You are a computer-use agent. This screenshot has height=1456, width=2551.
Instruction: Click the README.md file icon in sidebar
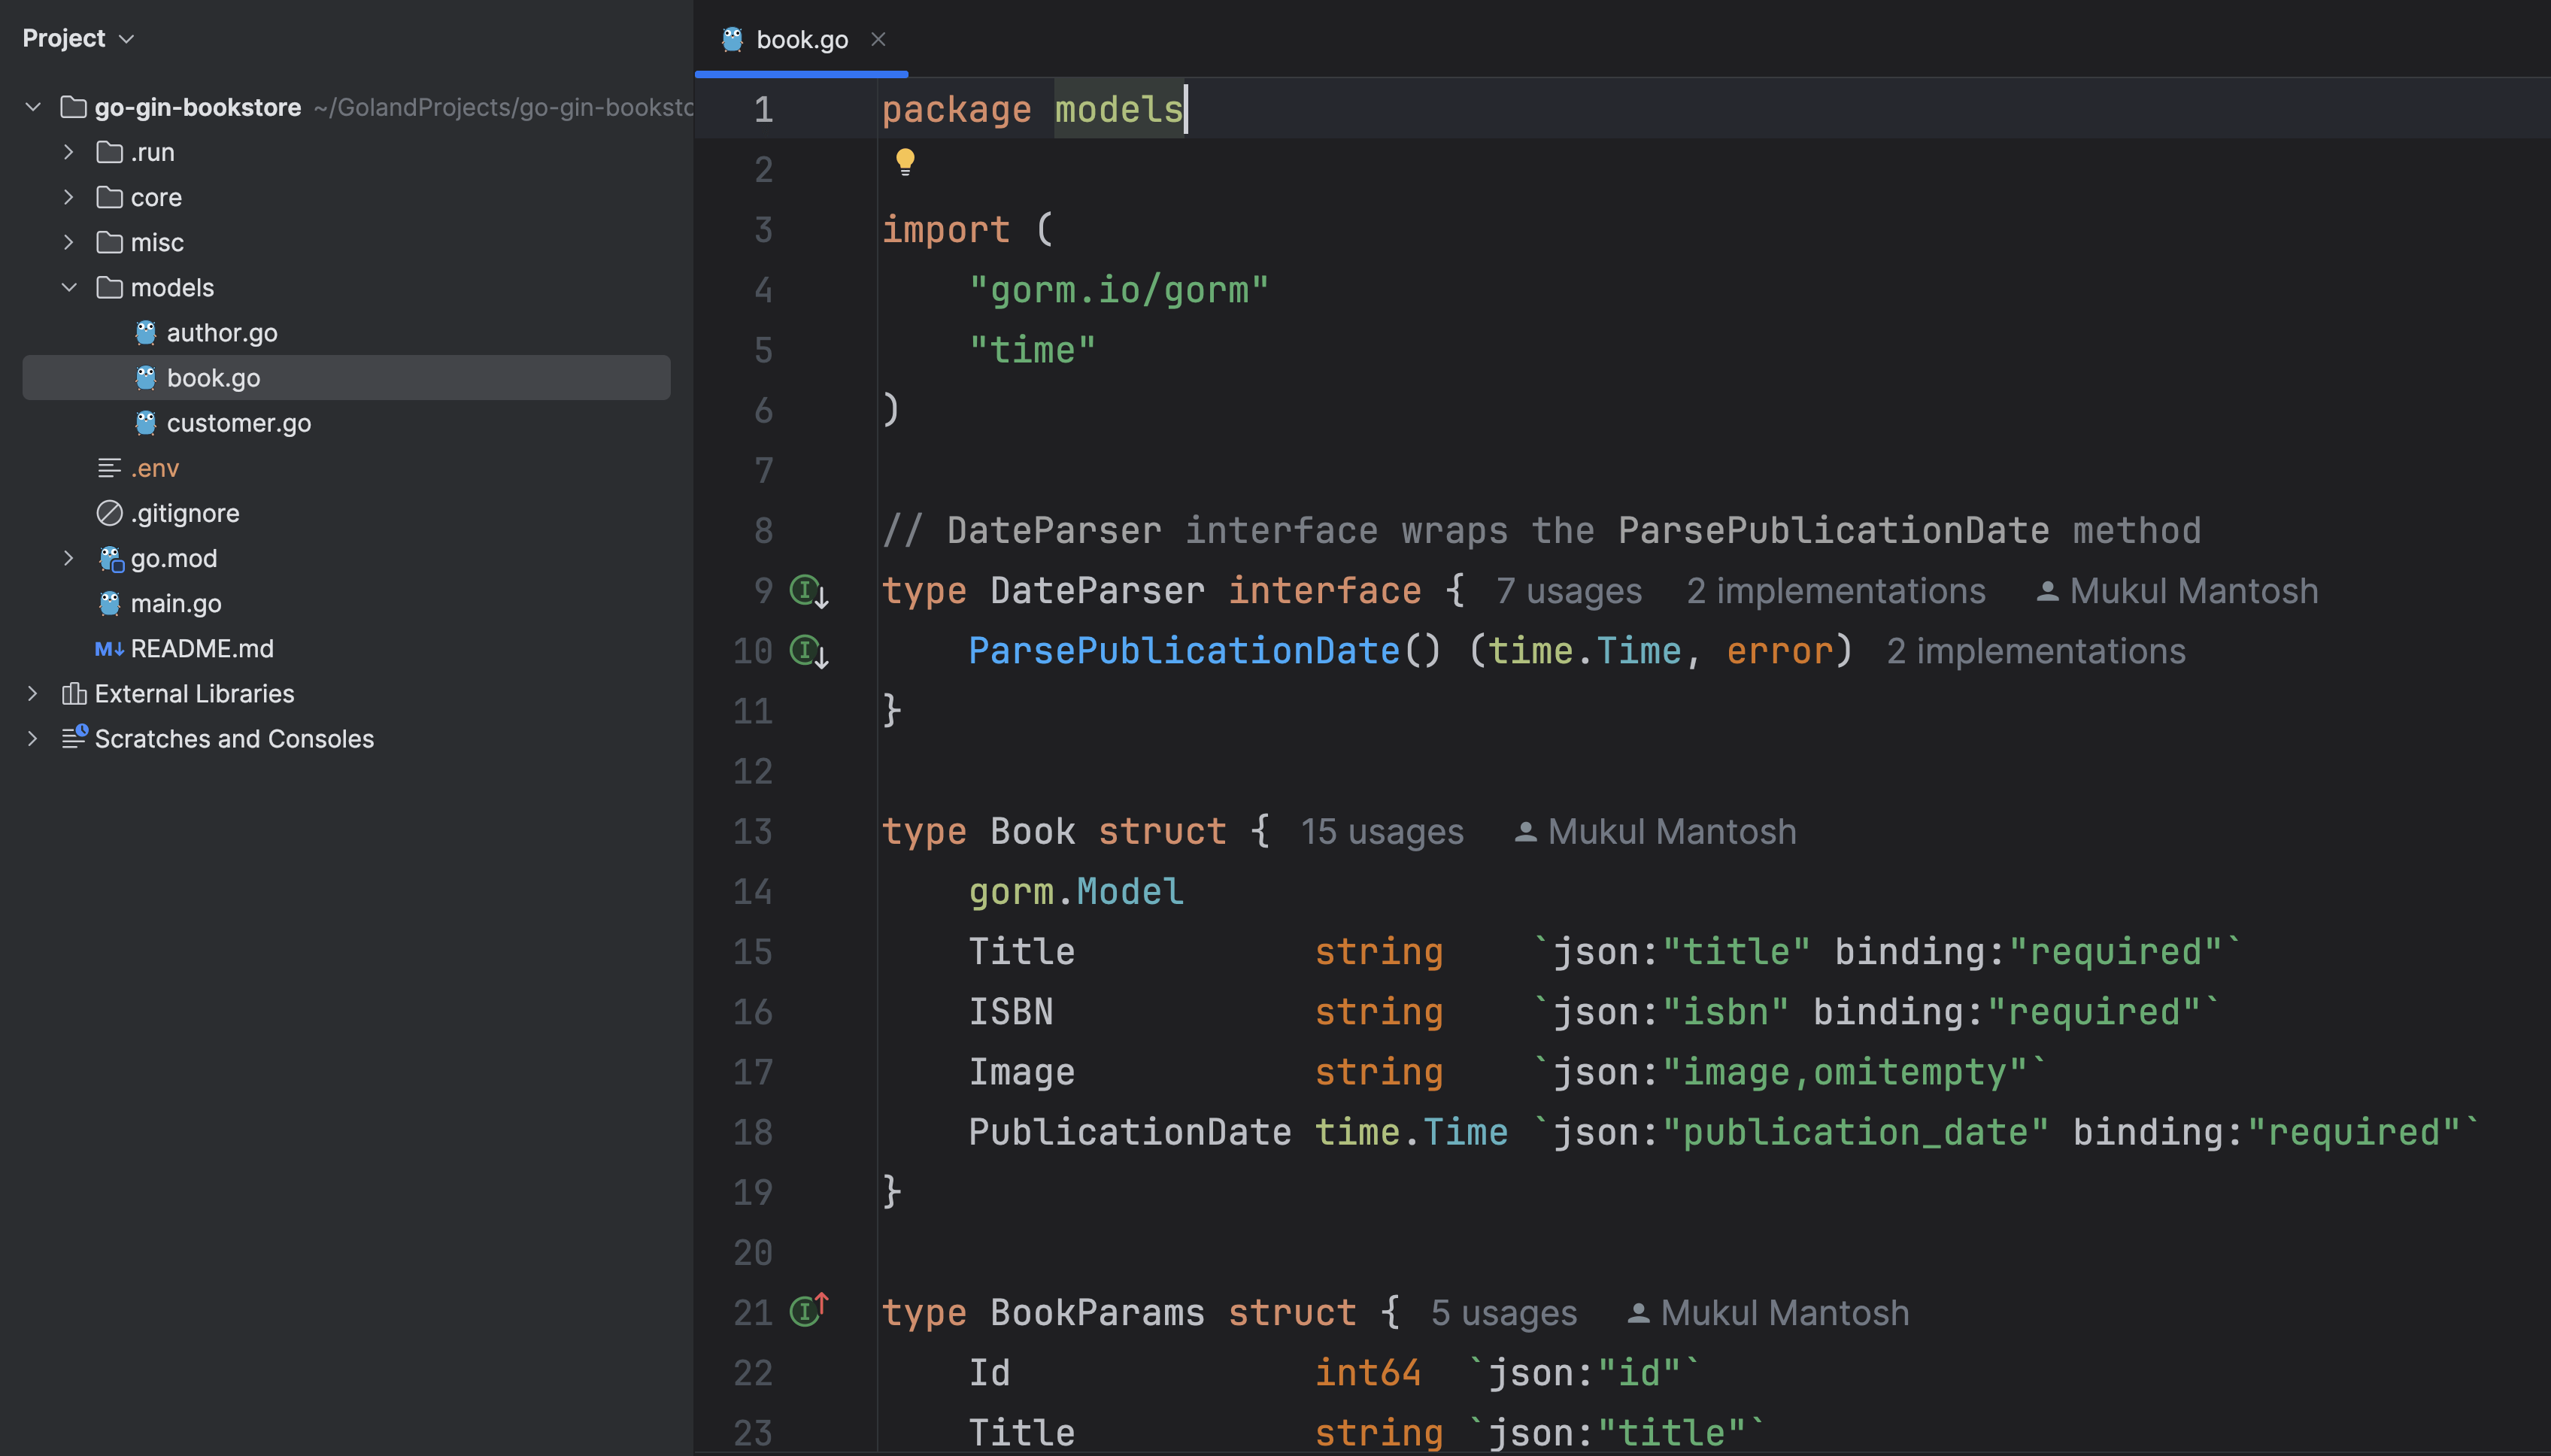(x=111, y=650)
